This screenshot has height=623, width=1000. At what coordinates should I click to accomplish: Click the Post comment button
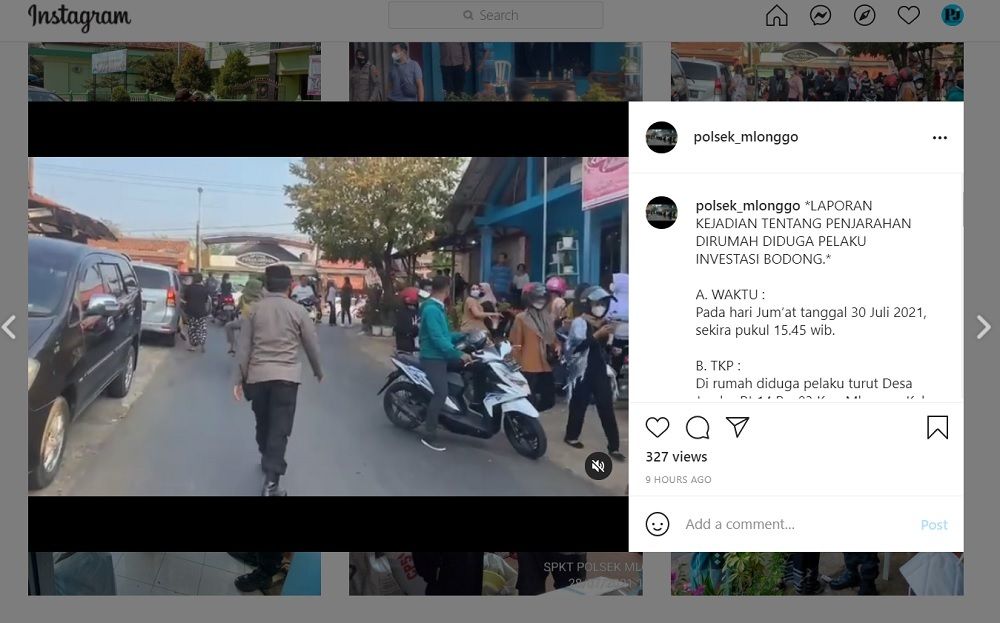coord(934,525)
